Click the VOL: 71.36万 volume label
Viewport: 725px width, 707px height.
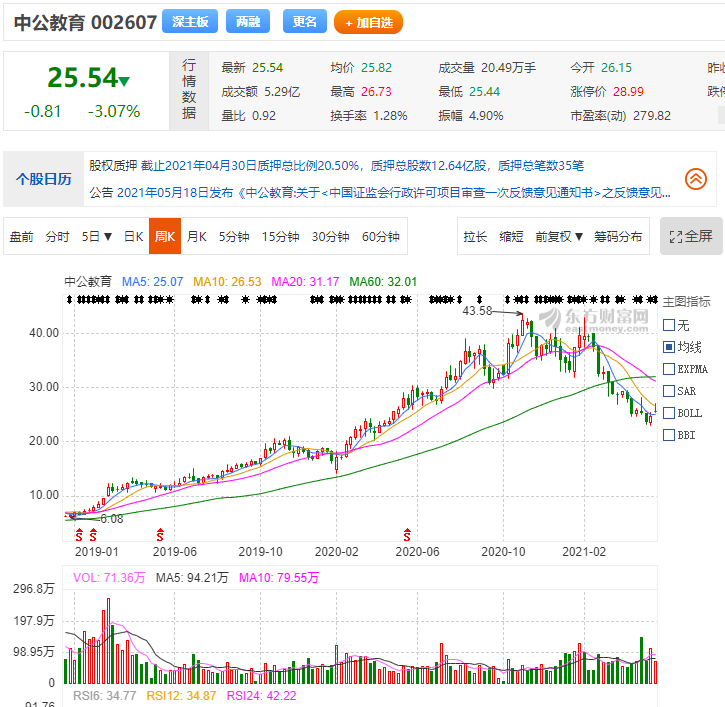click(x=109, y=578)
